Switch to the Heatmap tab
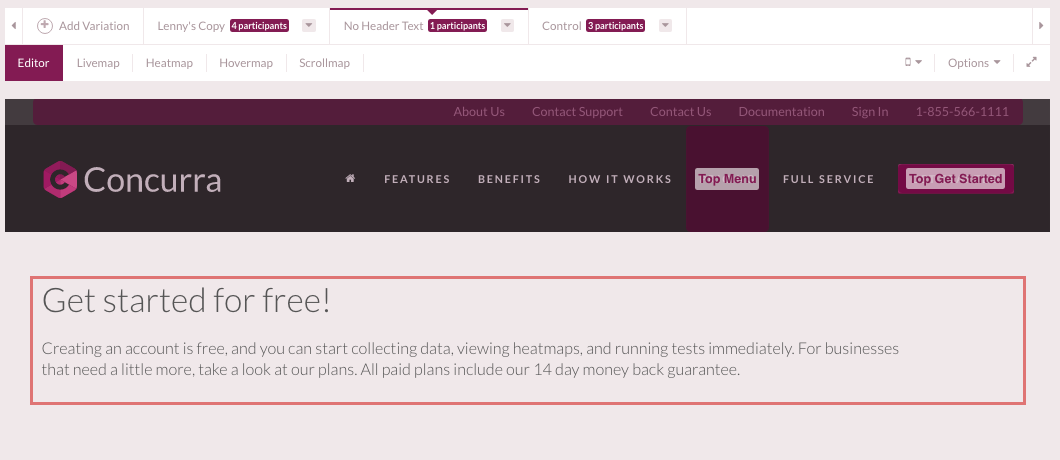 pyautogui.click(x=169, y=63)
